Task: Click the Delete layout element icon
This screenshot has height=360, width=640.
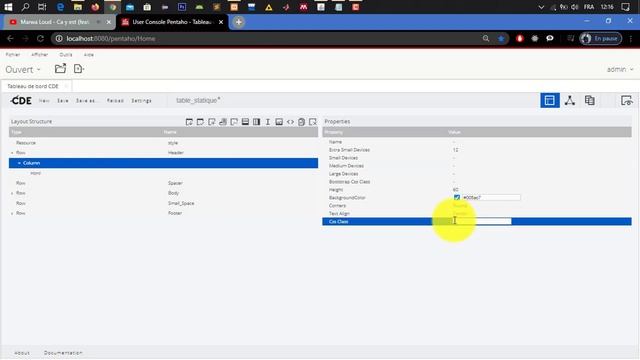Action: (x=313, y=122)
